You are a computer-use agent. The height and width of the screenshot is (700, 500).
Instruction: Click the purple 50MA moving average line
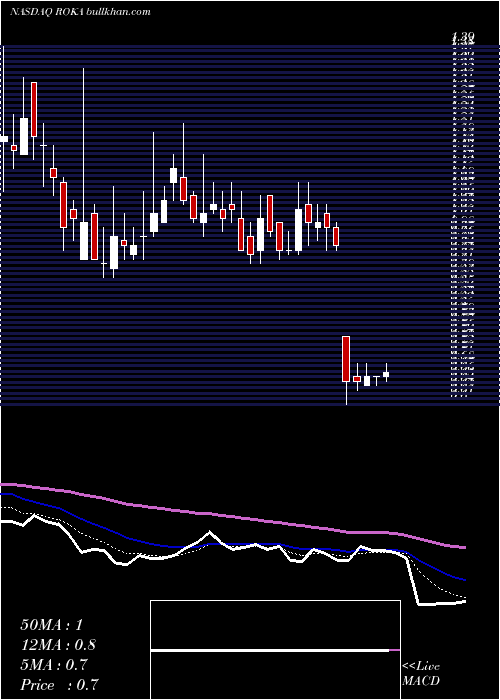[232, 517]
